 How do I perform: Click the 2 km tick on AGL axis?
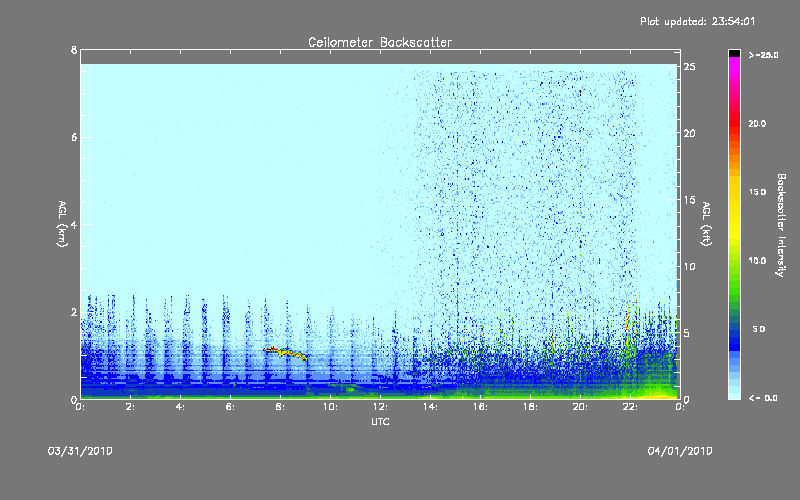point(74,312)
